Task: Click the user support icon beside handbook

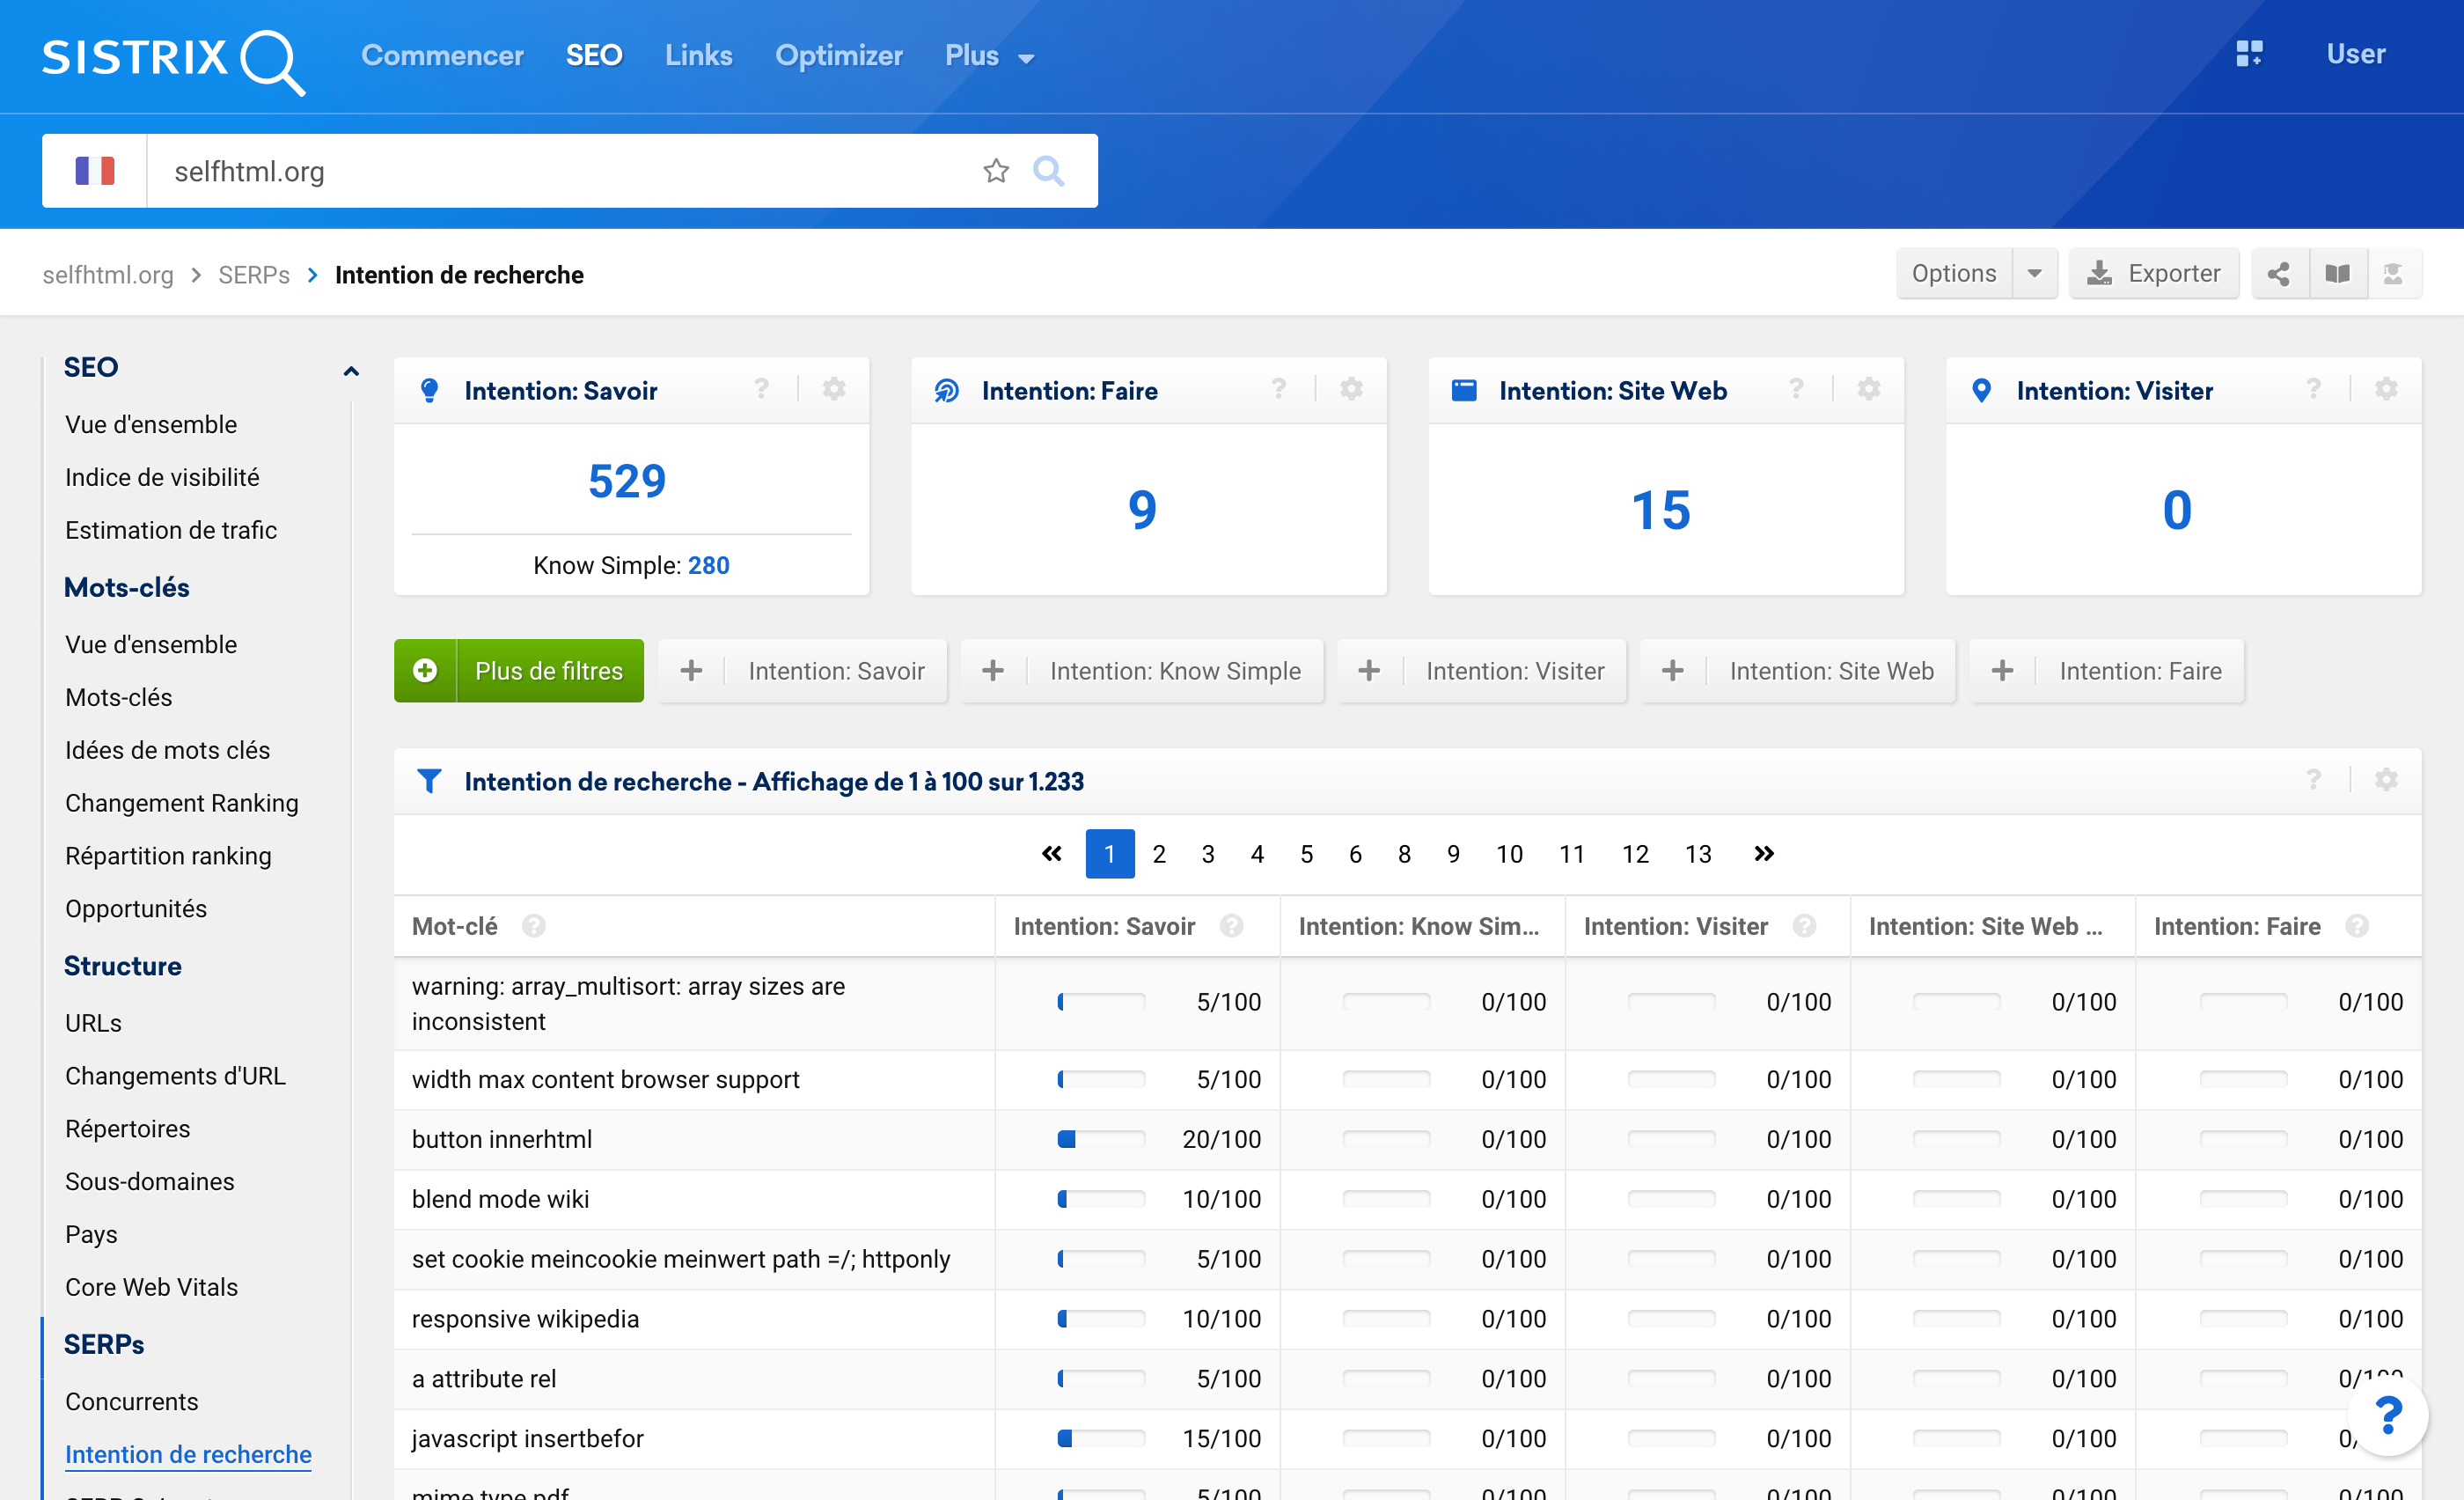Action: click(2394, 274)
